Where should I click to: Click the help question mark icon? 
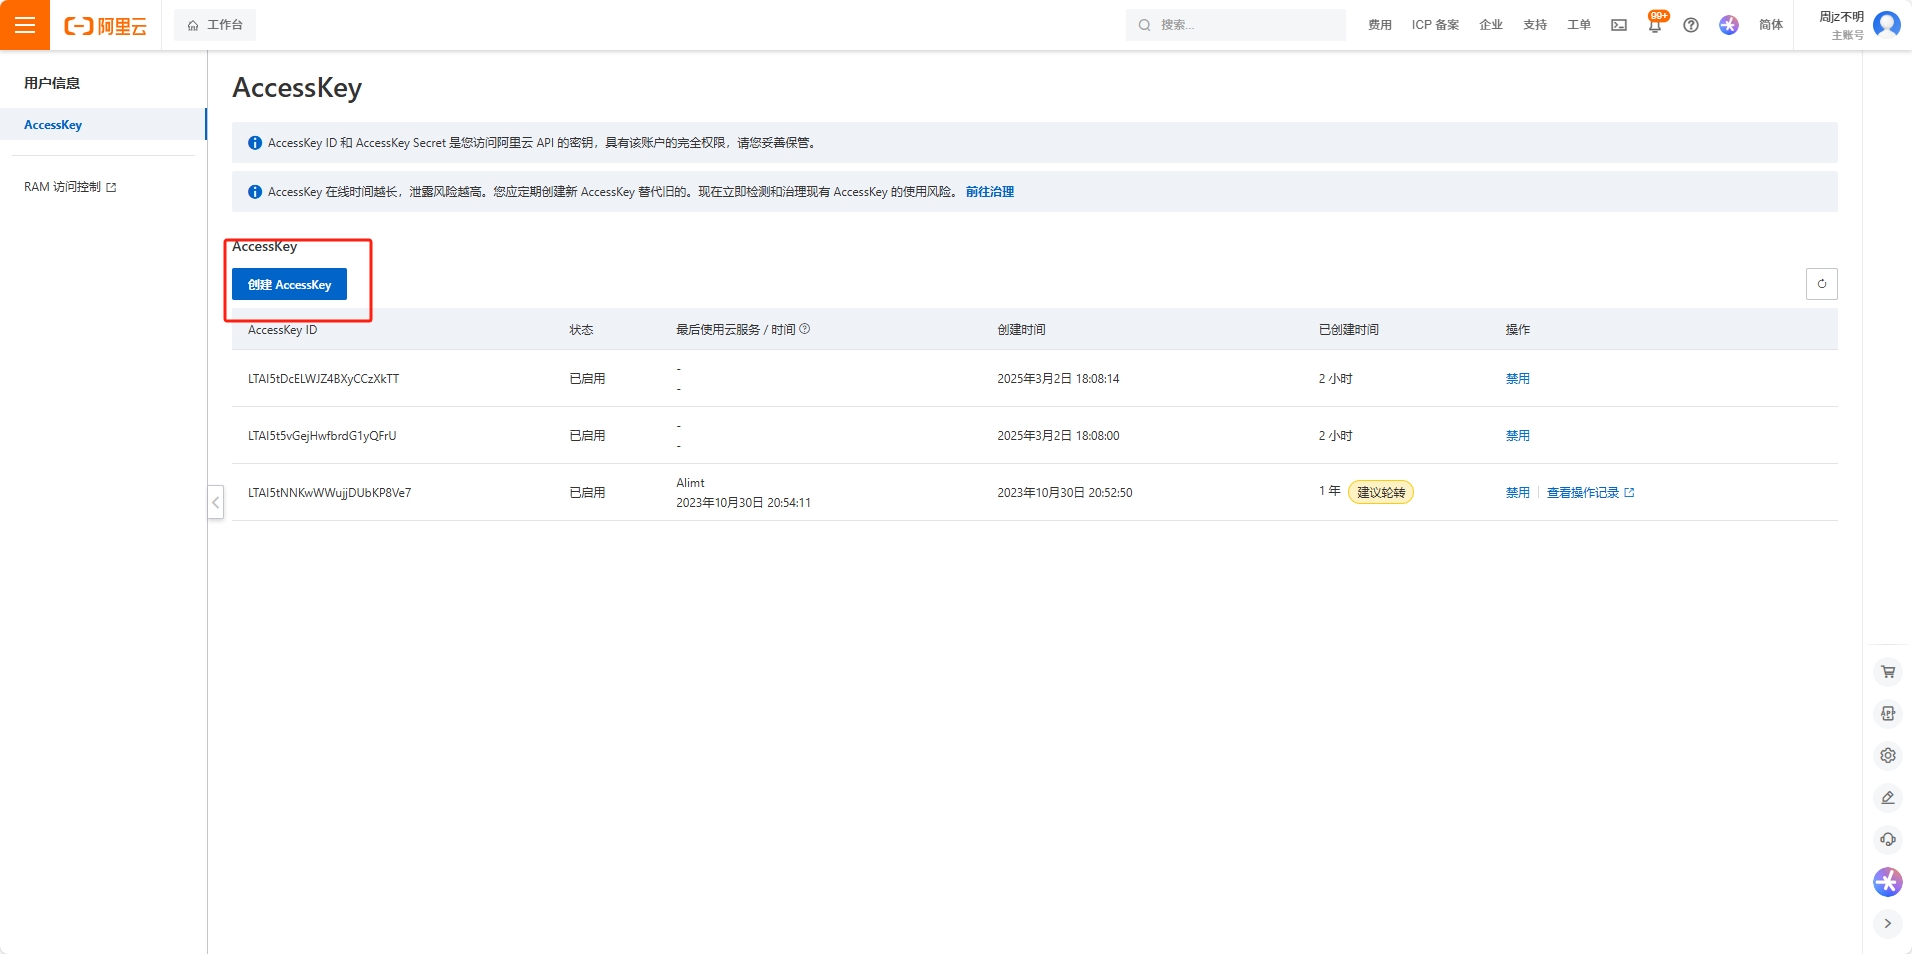1691,25
